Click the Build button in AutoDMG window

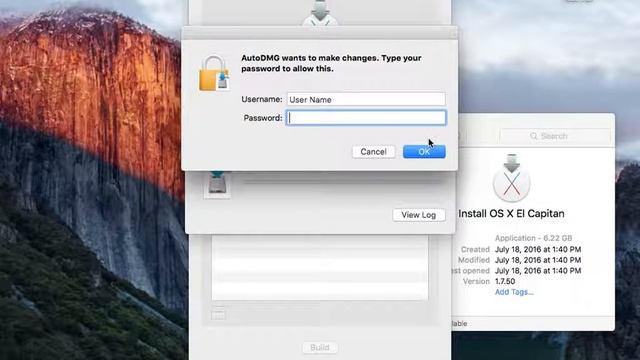320,347
